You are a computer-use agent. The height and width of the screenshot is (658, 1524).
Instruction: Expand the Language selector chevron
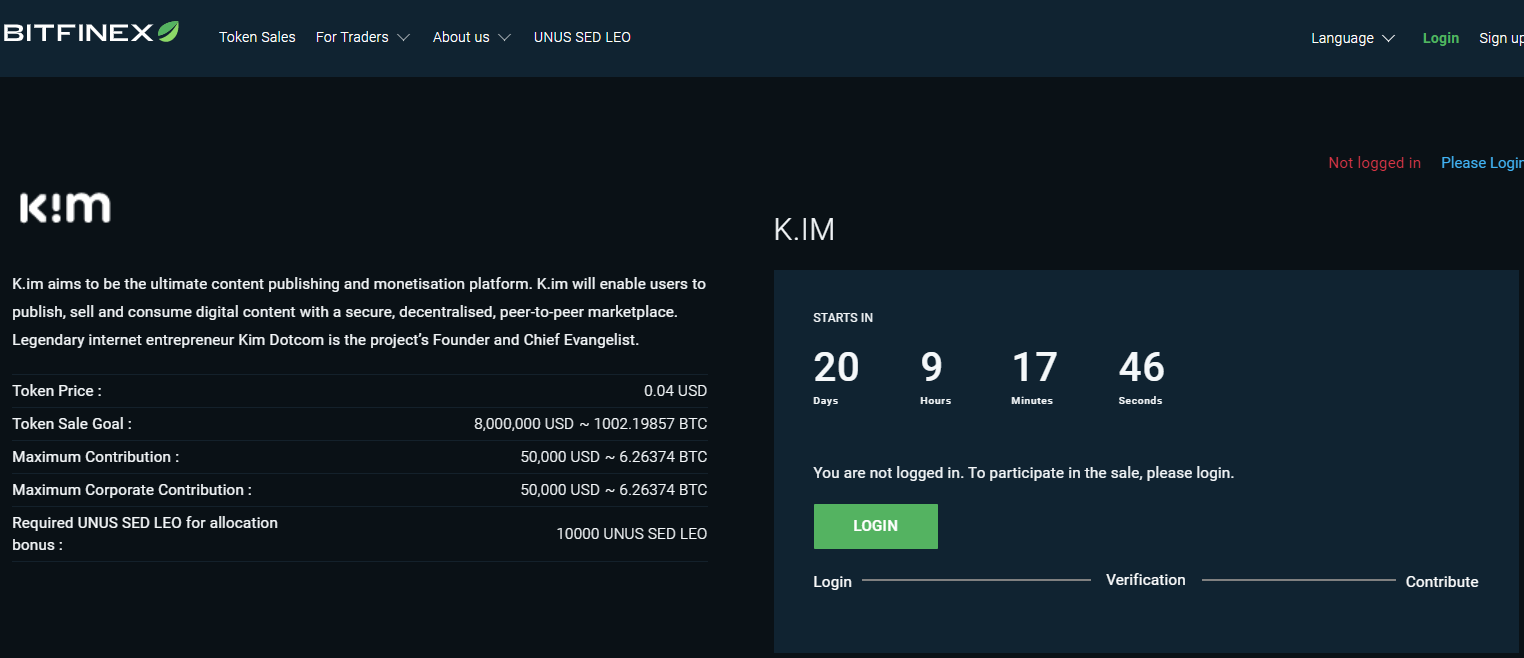pos(1388,39)
